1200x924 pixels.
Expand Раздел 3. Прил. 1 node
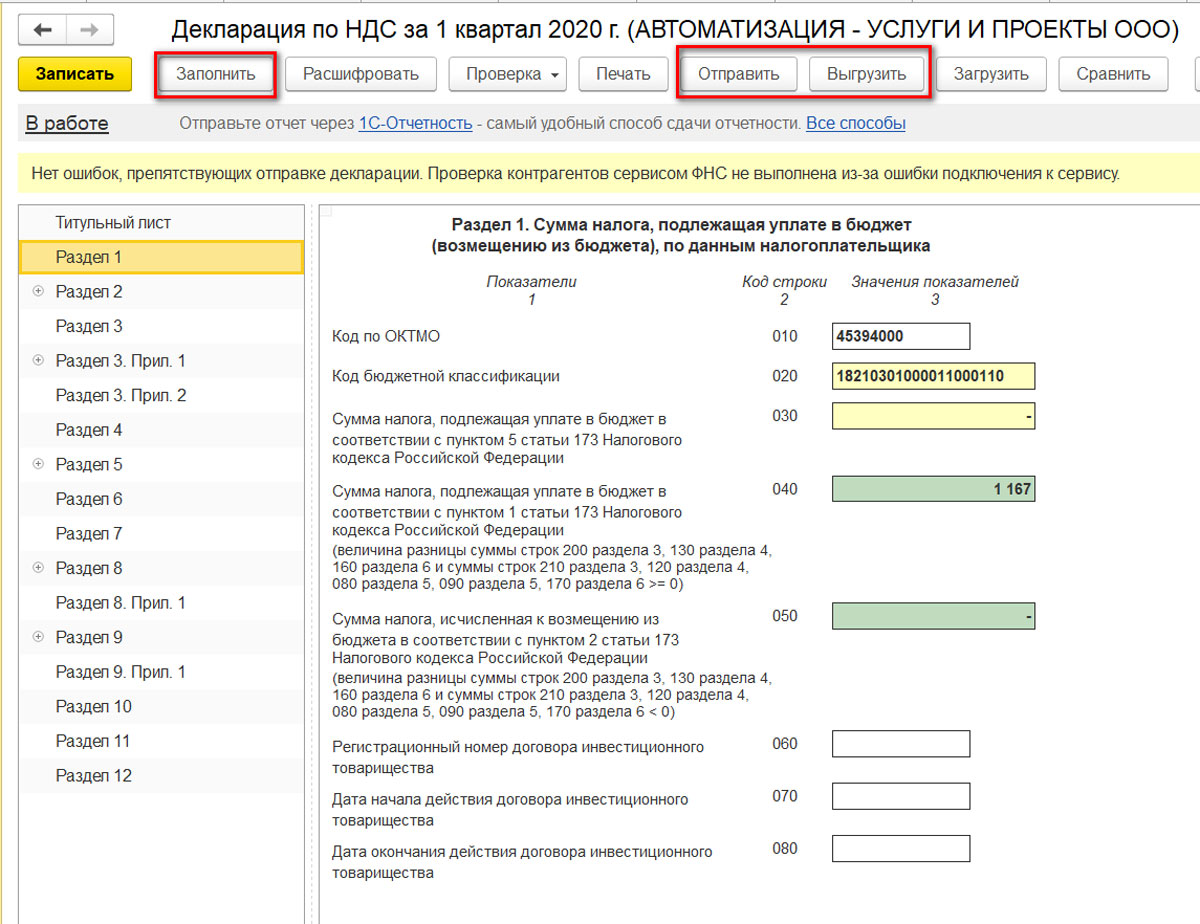[38, 361]
